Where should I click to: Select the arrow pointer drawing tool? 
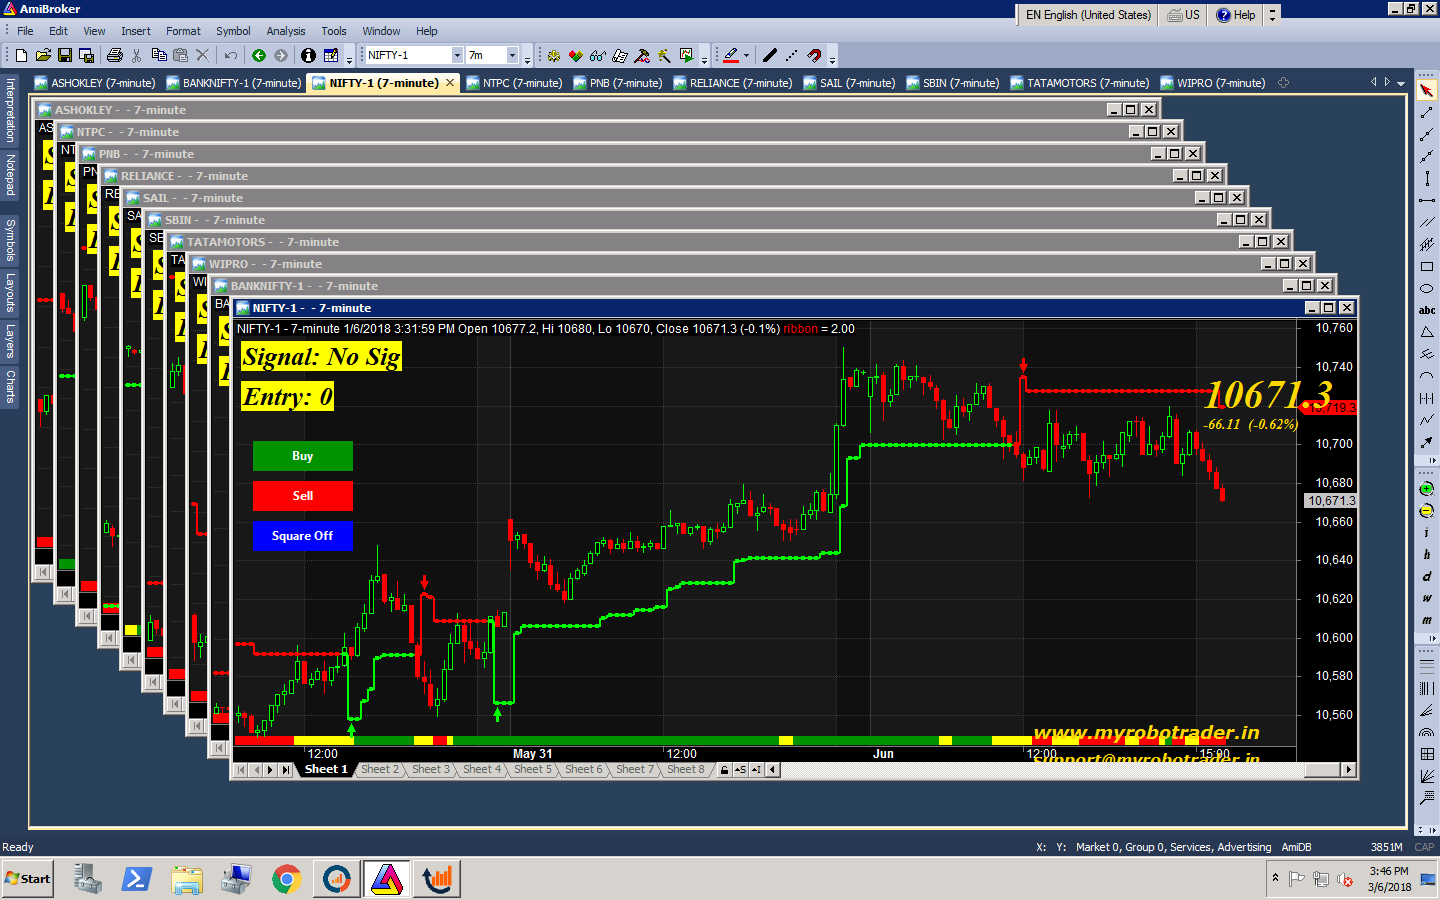click(1427, 91)
